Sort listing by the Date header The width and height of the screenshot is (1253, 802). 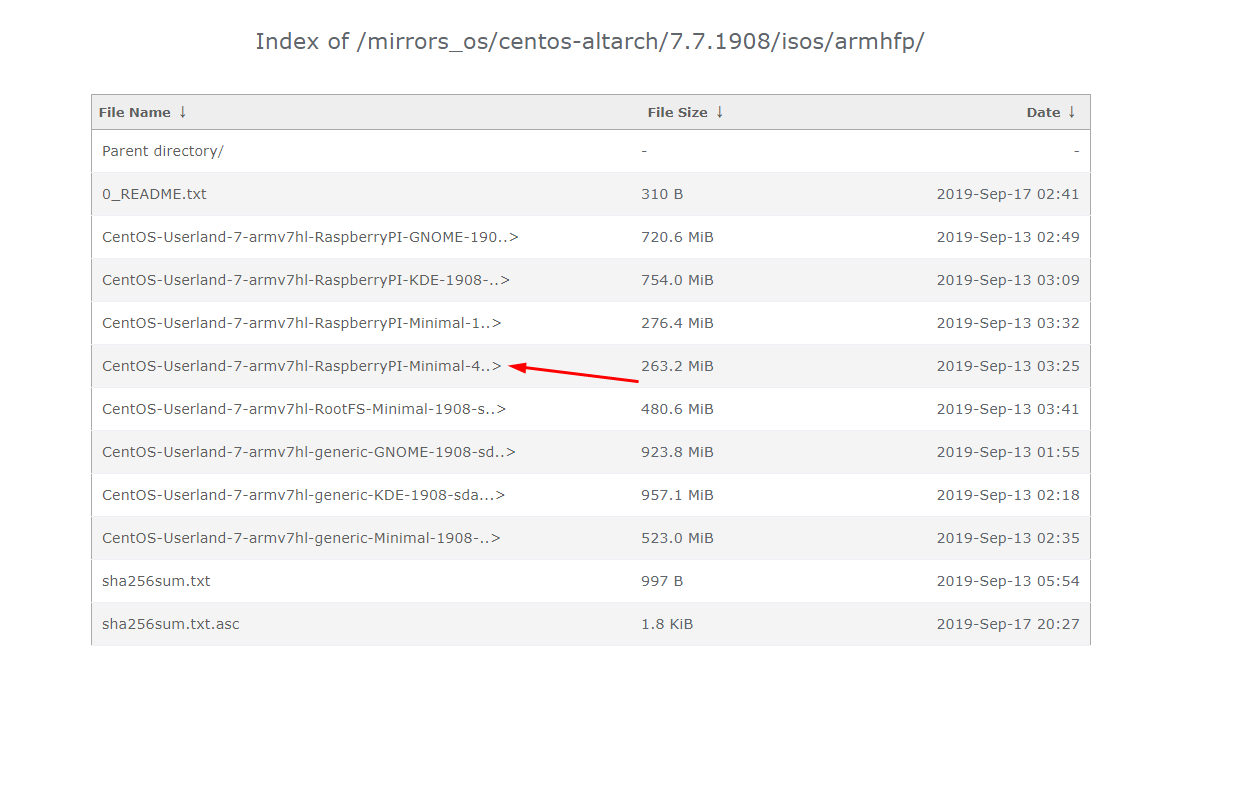tap(1043, 113)
